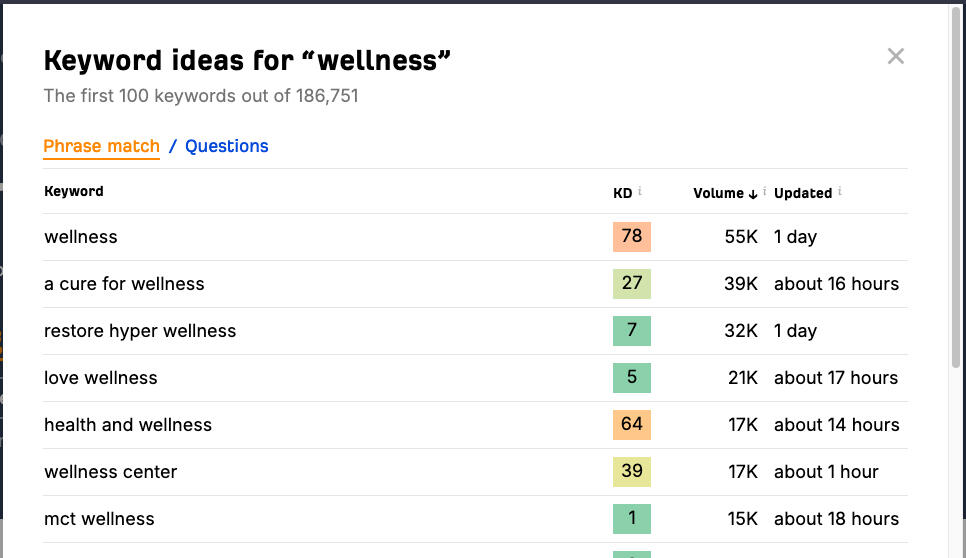Open the "a cure for wellness" keyword
This screenshot has width=966, height=558.
pos(124,284)
